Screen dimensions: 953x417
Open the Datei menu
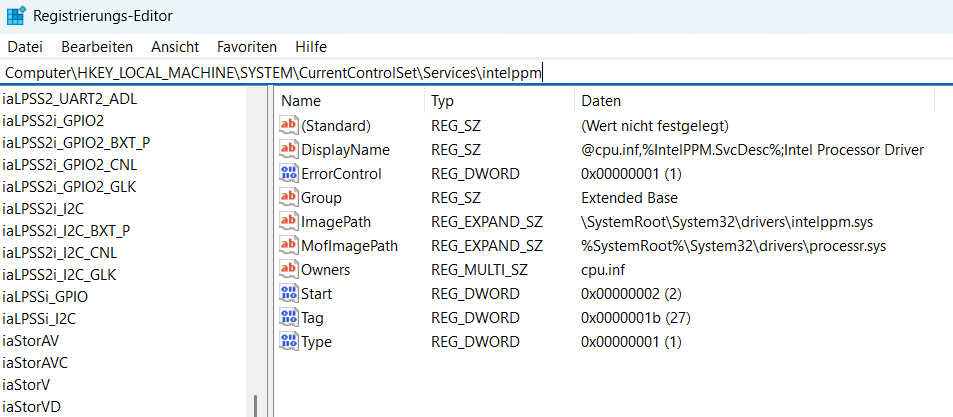click(x=25, y=47)
